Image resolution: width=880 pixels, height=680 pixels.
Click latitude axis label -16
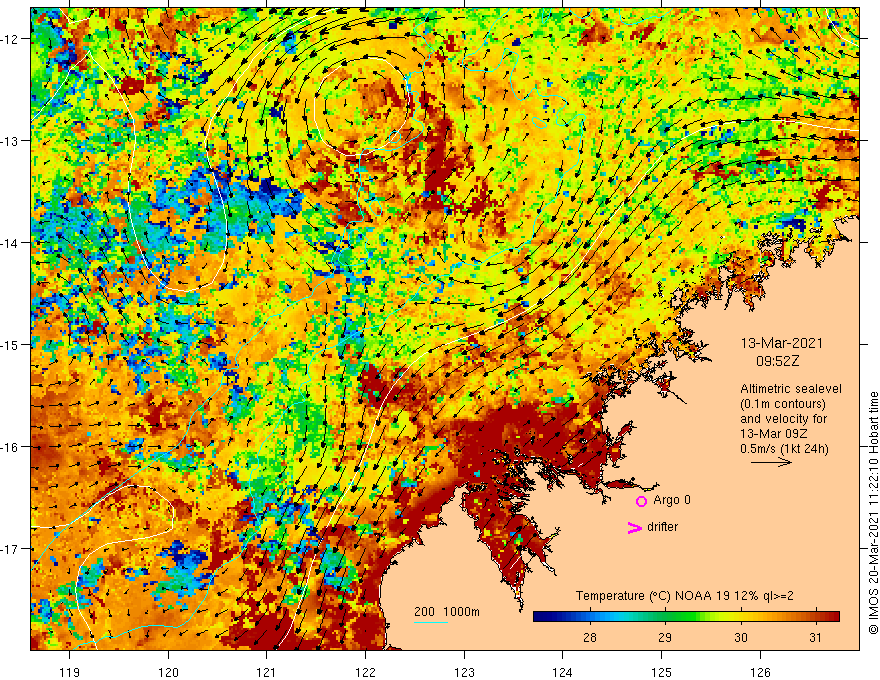[x=10, y=447]
